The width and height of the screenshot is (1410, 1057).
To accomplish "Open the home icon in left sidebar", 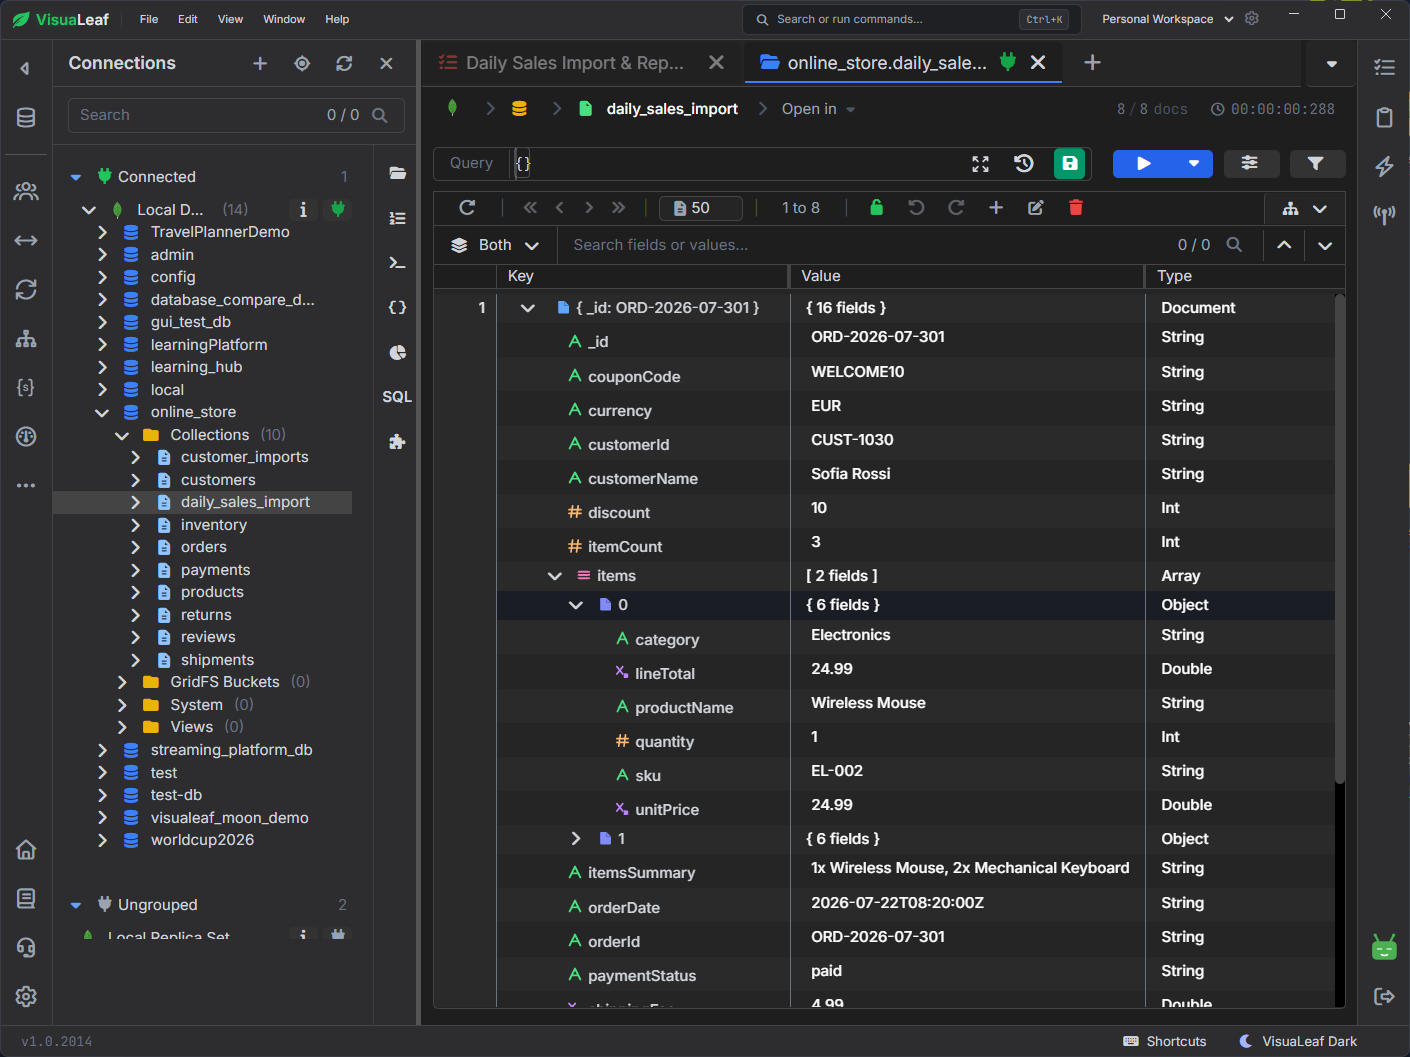I will pos(26,849).
